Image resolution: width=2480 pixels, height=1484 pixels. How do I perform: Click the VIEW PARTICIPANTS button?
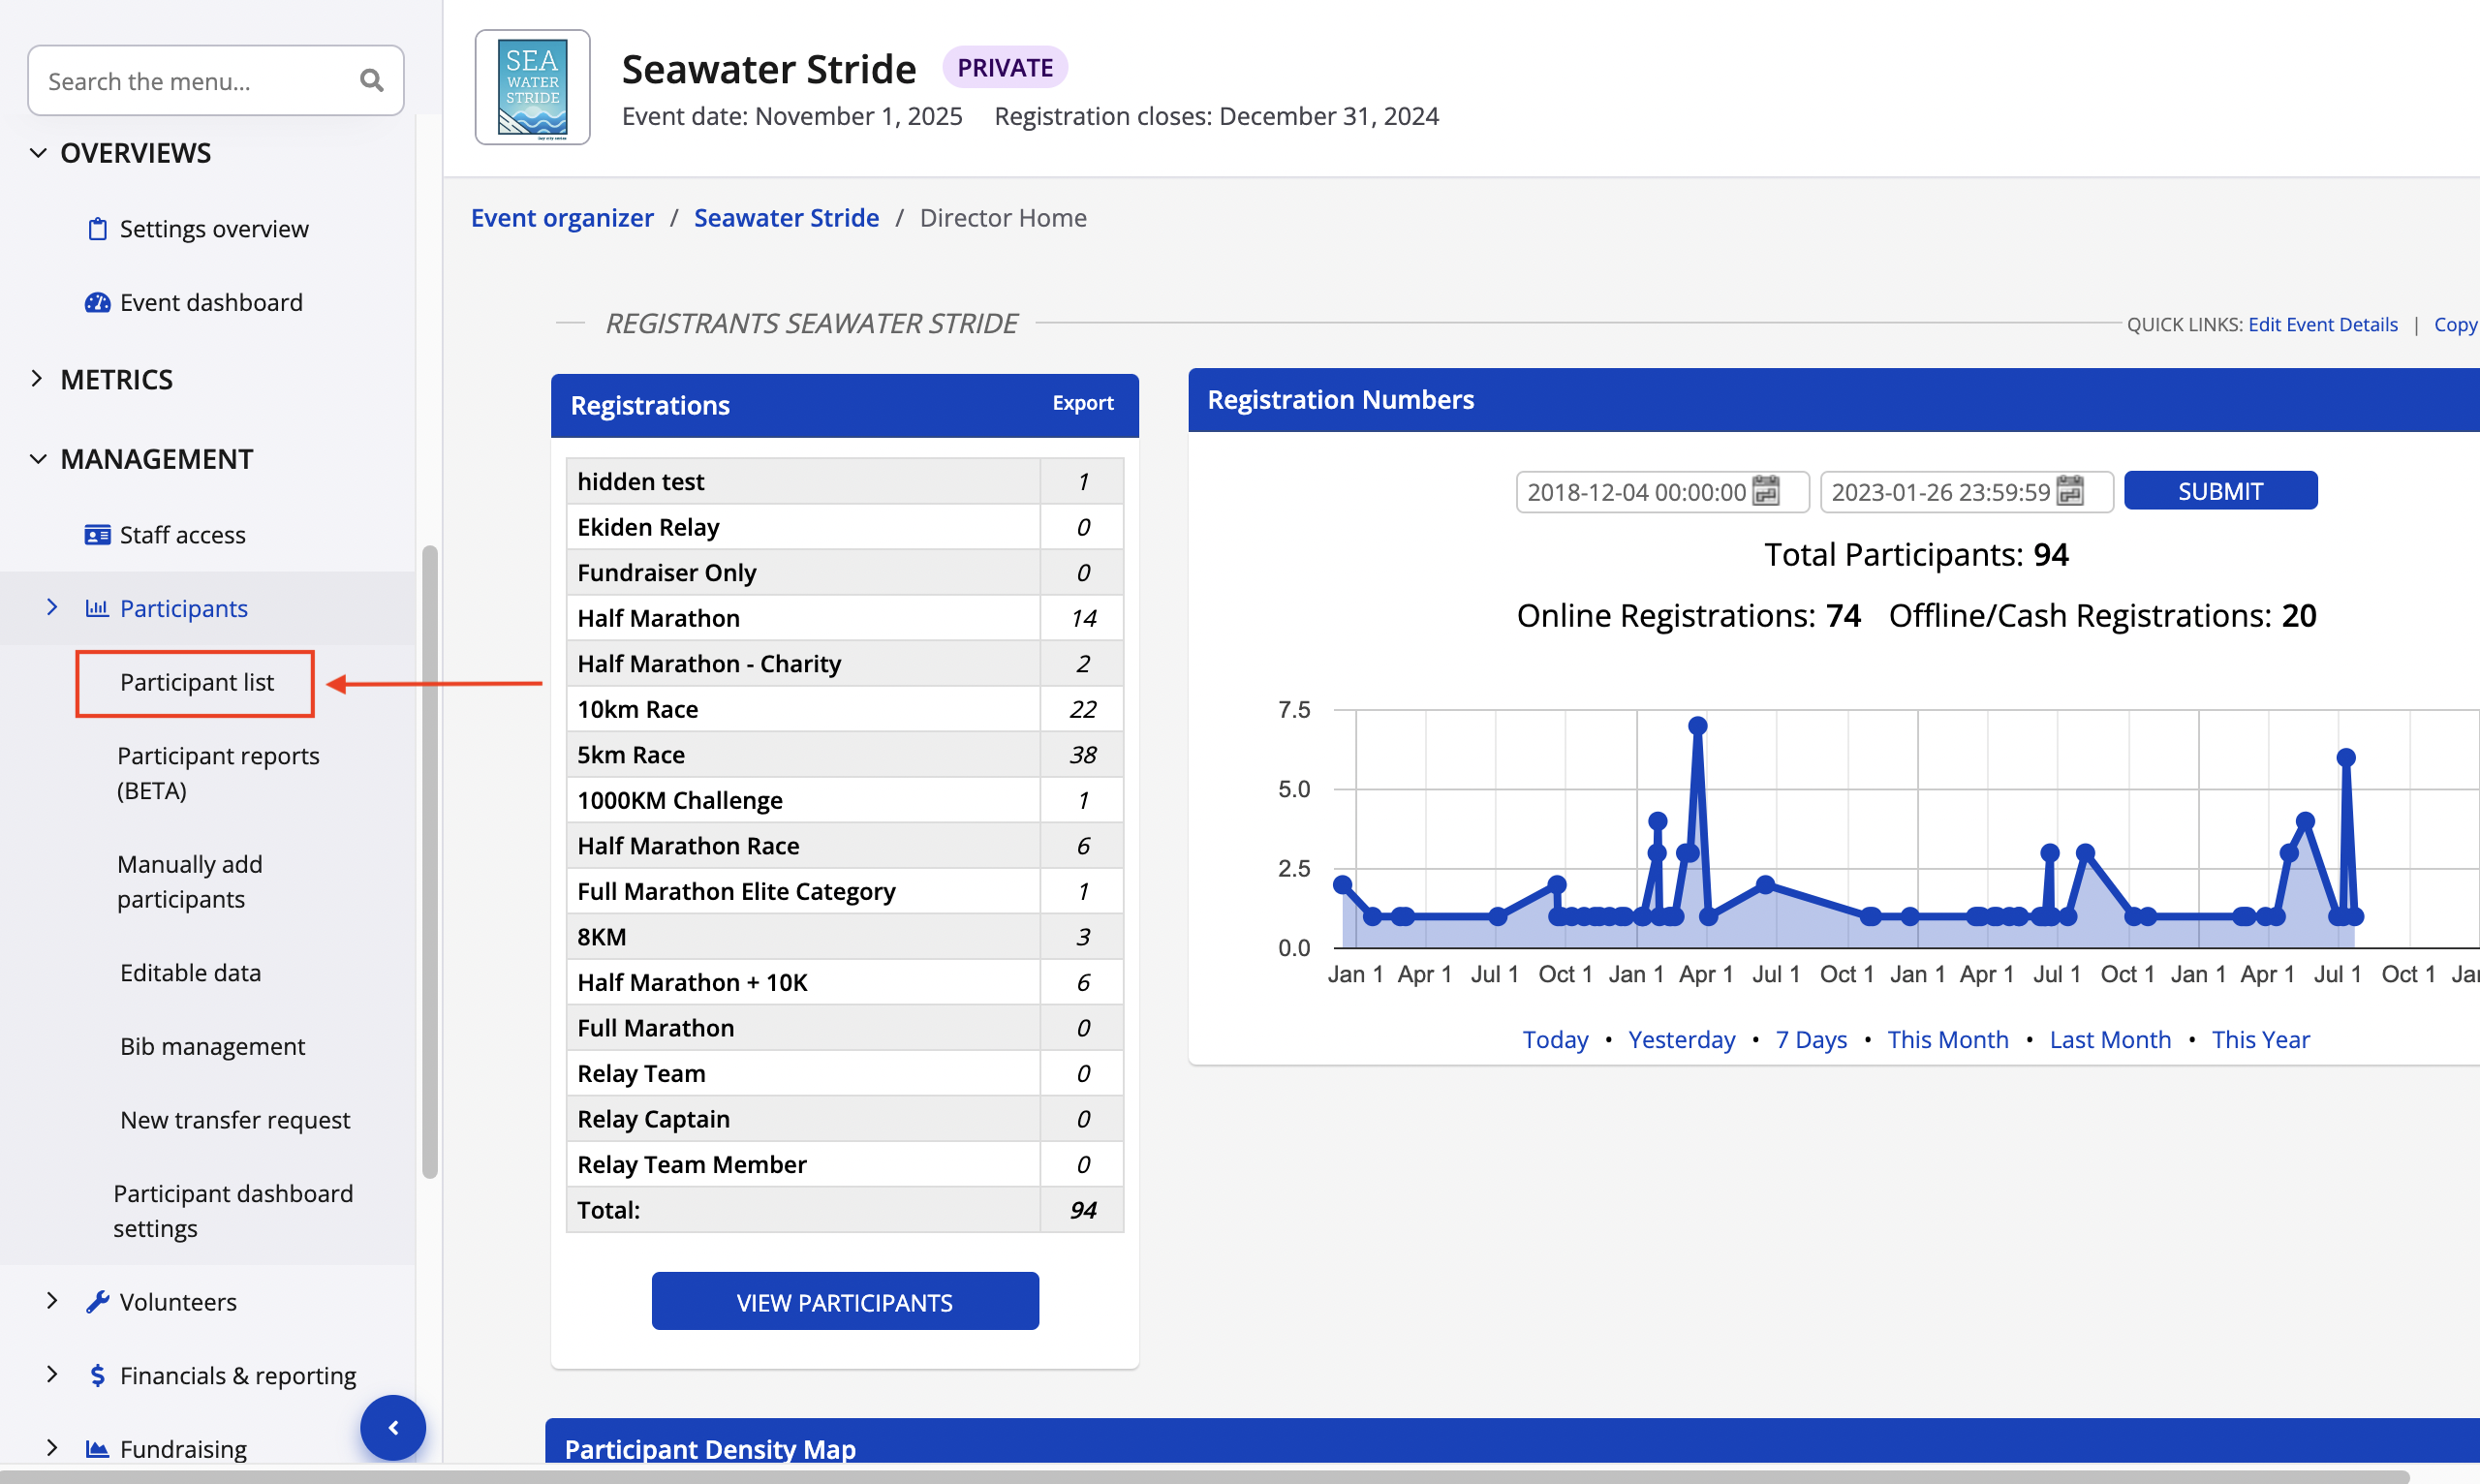coord(844,1301)
